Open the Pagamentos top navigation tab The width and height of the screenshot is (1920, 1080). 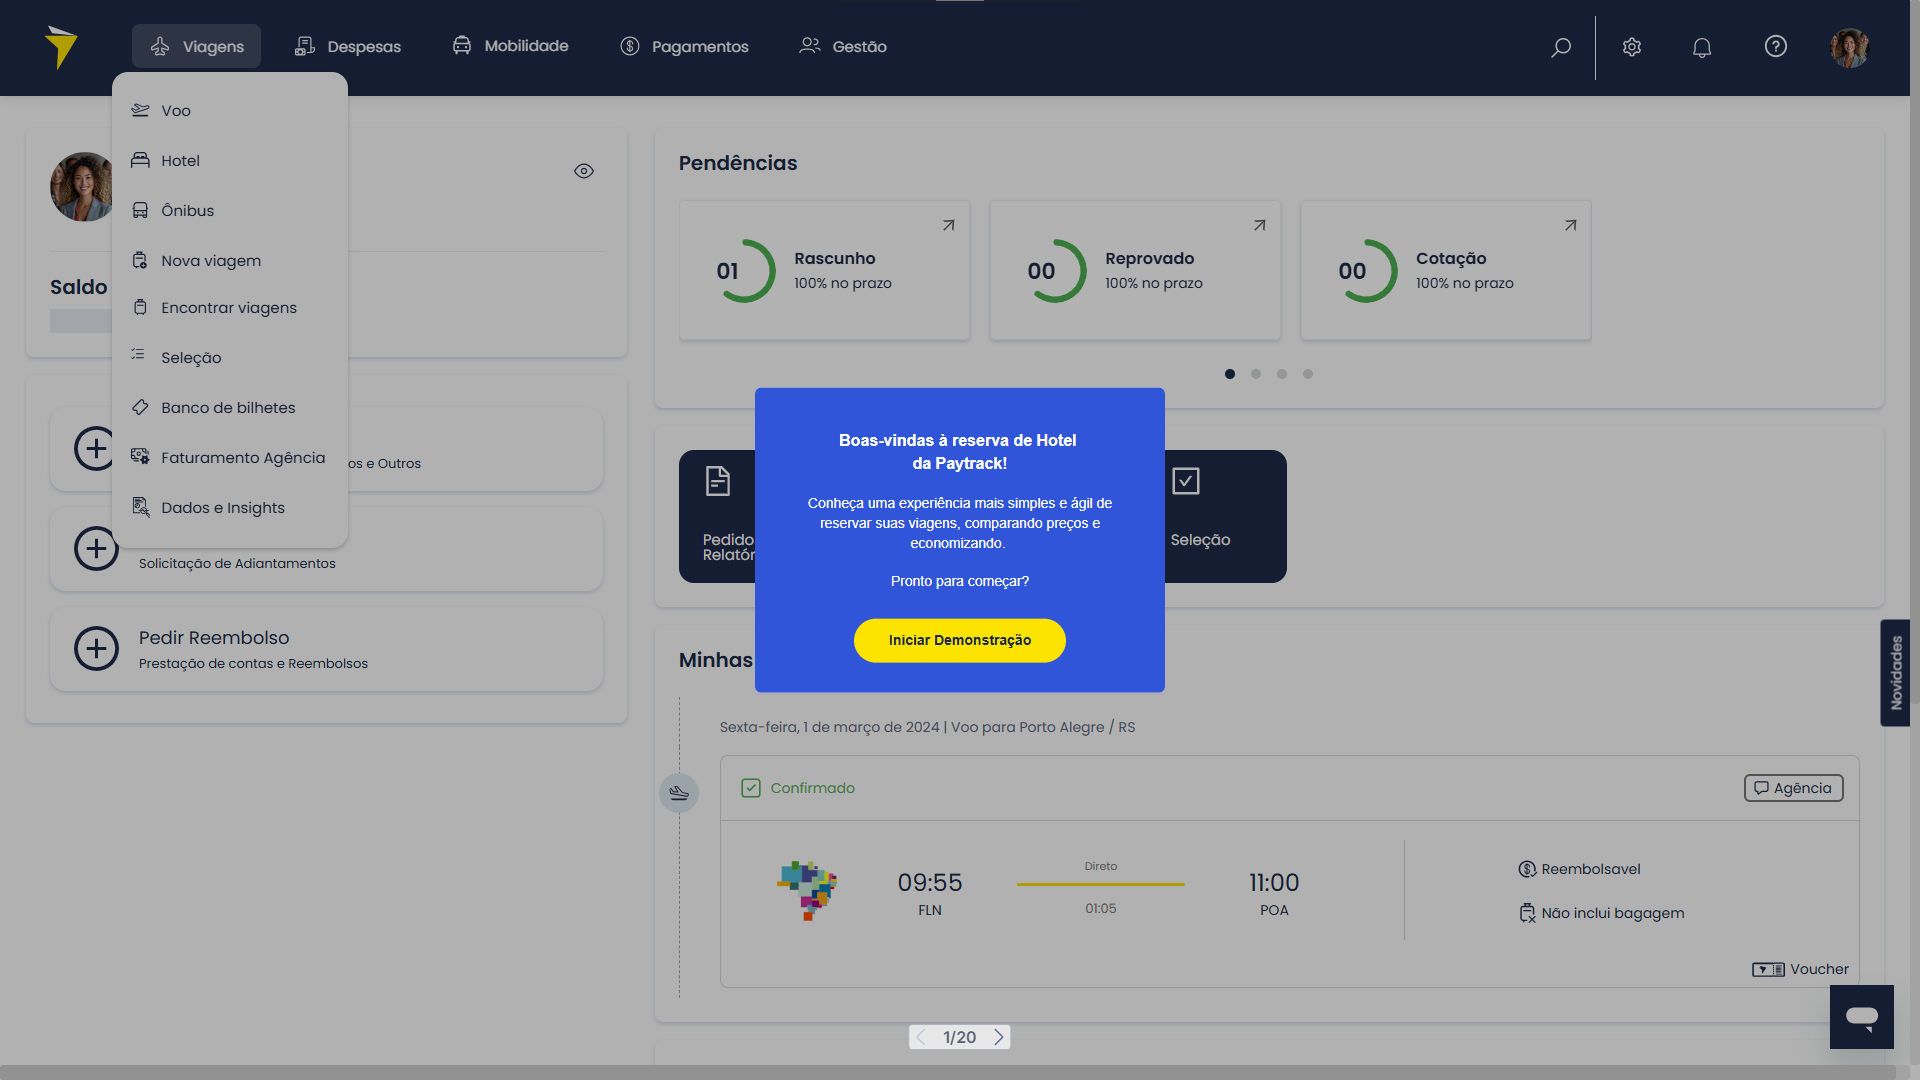684,46
